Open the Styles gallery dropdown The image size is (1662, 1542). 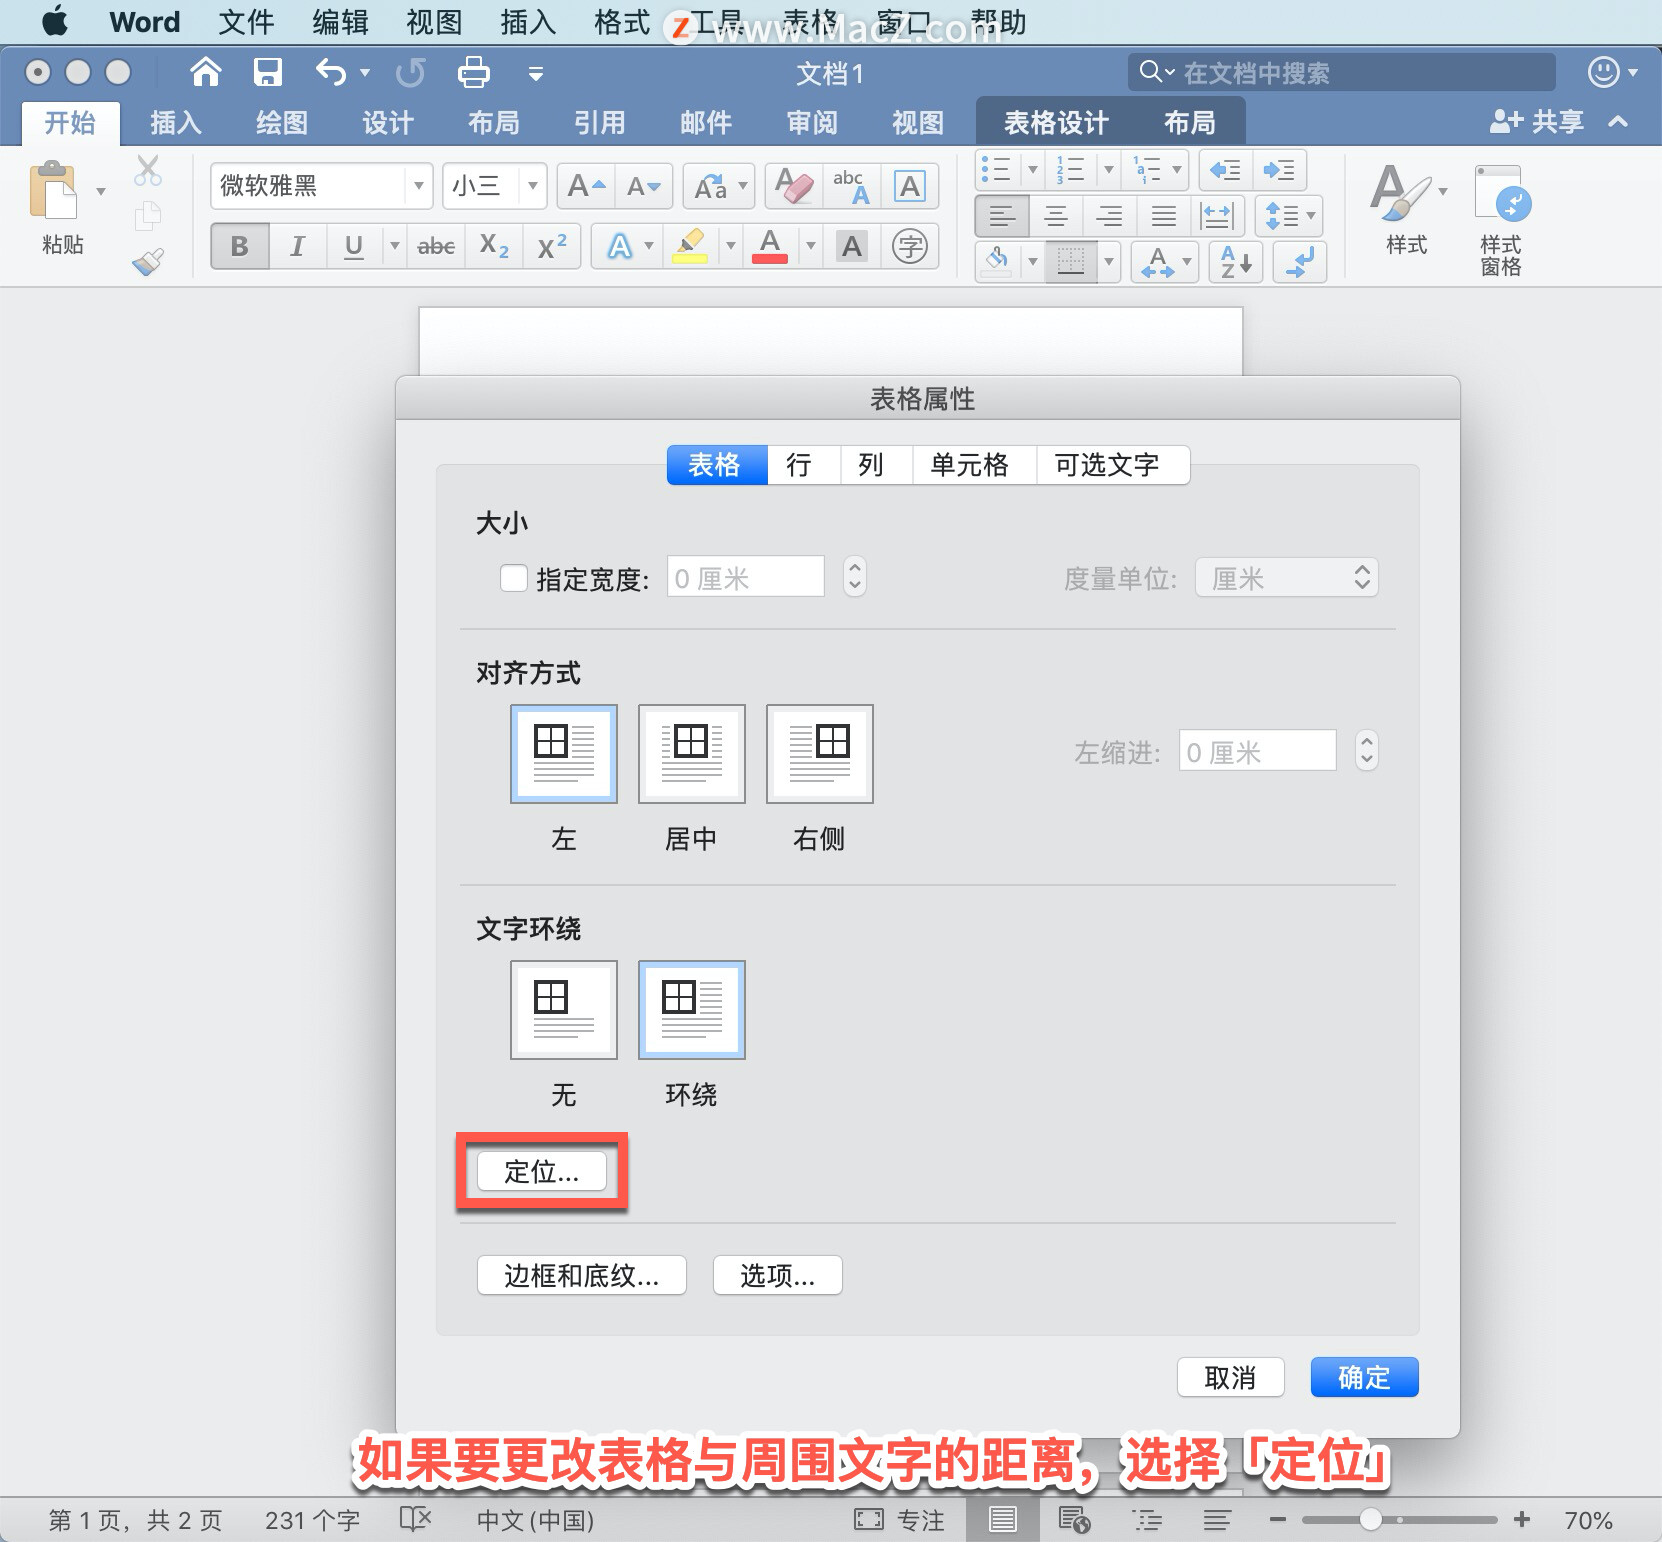coord(1443,190)
